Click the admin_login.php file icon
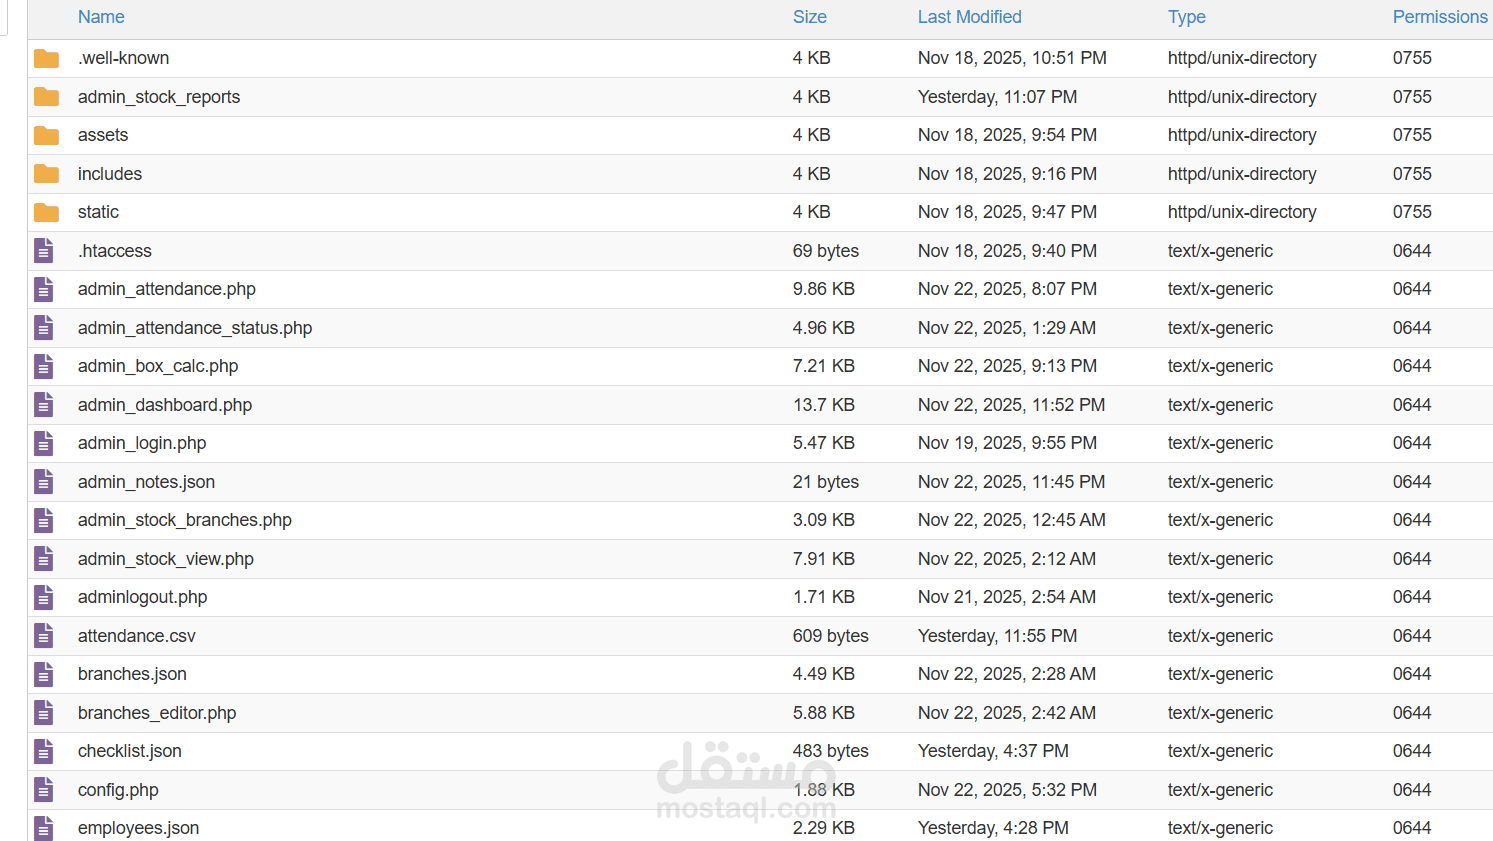This screenshot has width=1493, height=841. (x=44, y=443)
